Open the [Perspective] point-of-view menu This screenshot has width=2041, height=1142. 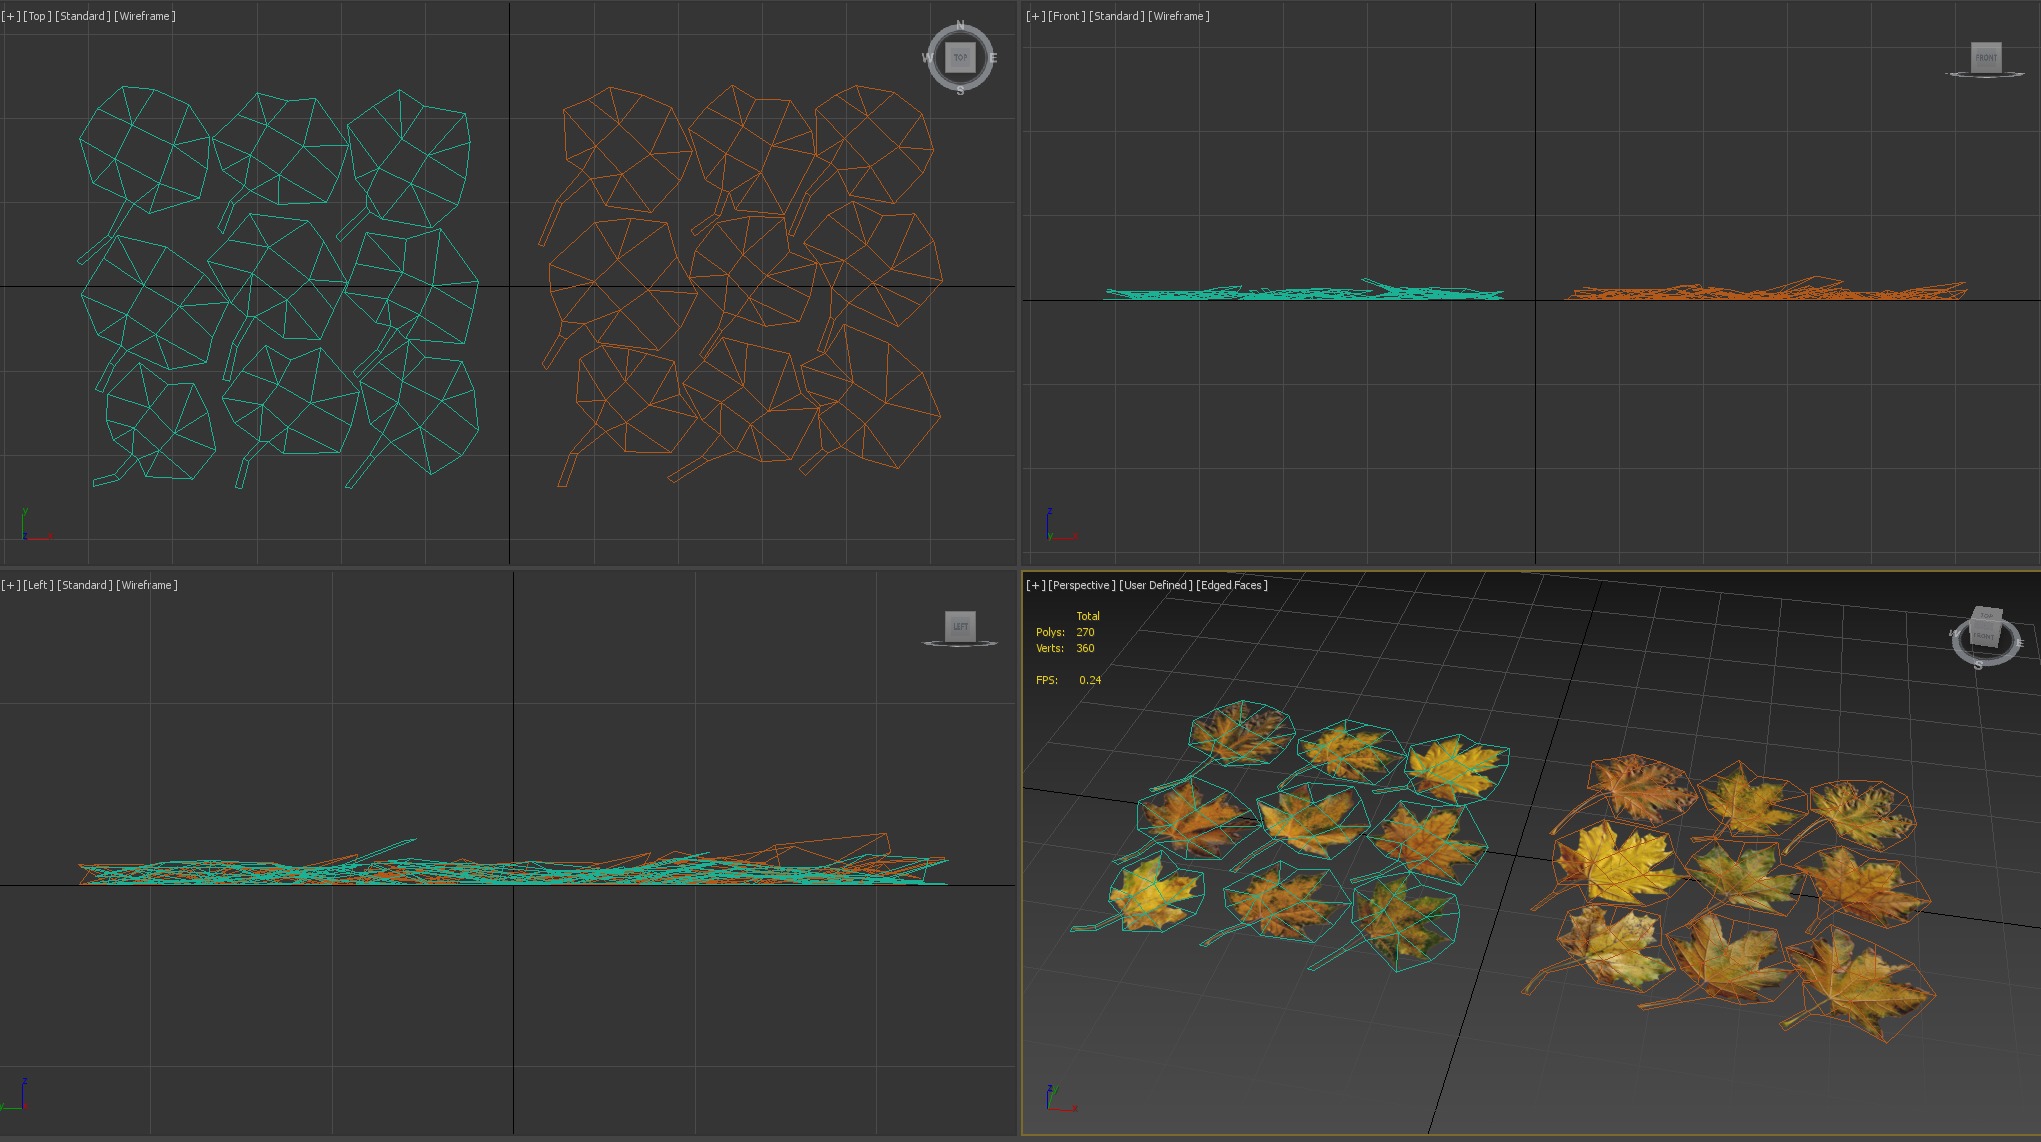point(1082,585)
